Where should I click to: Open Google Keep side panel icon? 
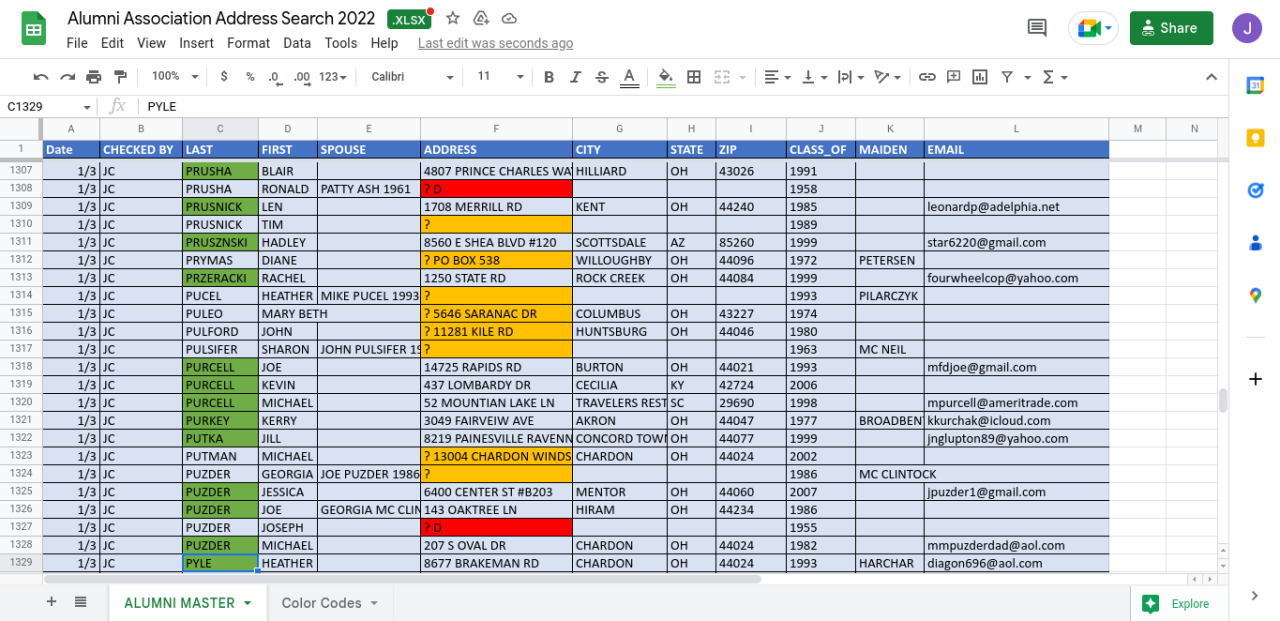tap(1256, 138)
